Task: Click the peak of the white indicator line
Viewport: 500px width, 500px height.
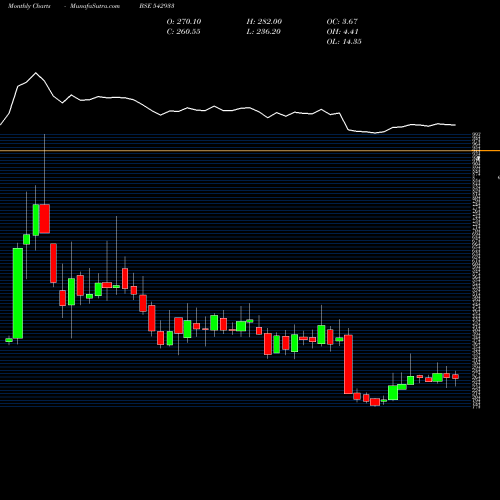Action: coord(36,73)
